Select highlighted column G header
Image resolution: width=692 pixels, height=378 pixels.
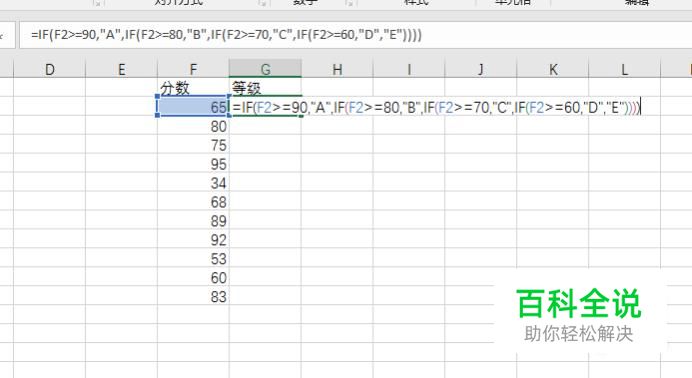point(265,69)
